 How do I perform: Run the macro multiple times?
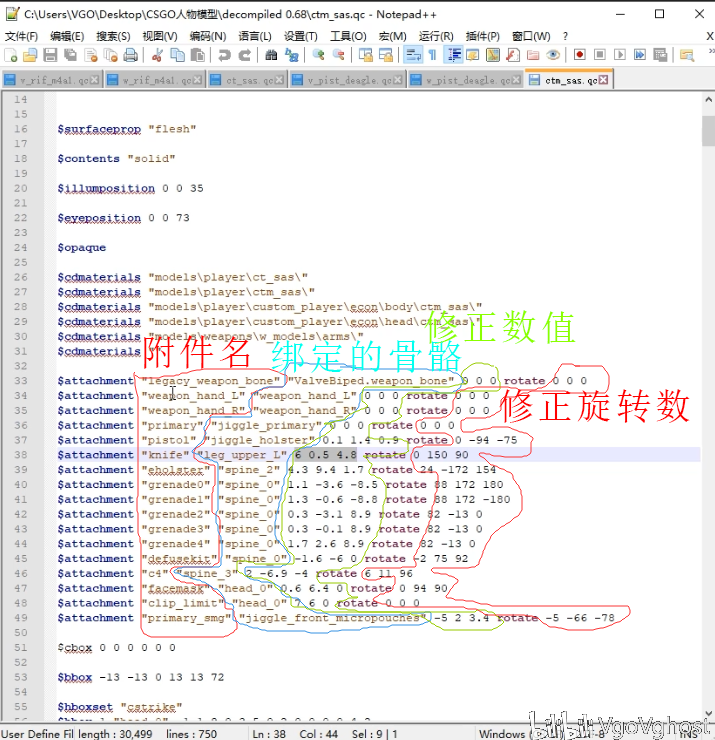pos(640,55)
